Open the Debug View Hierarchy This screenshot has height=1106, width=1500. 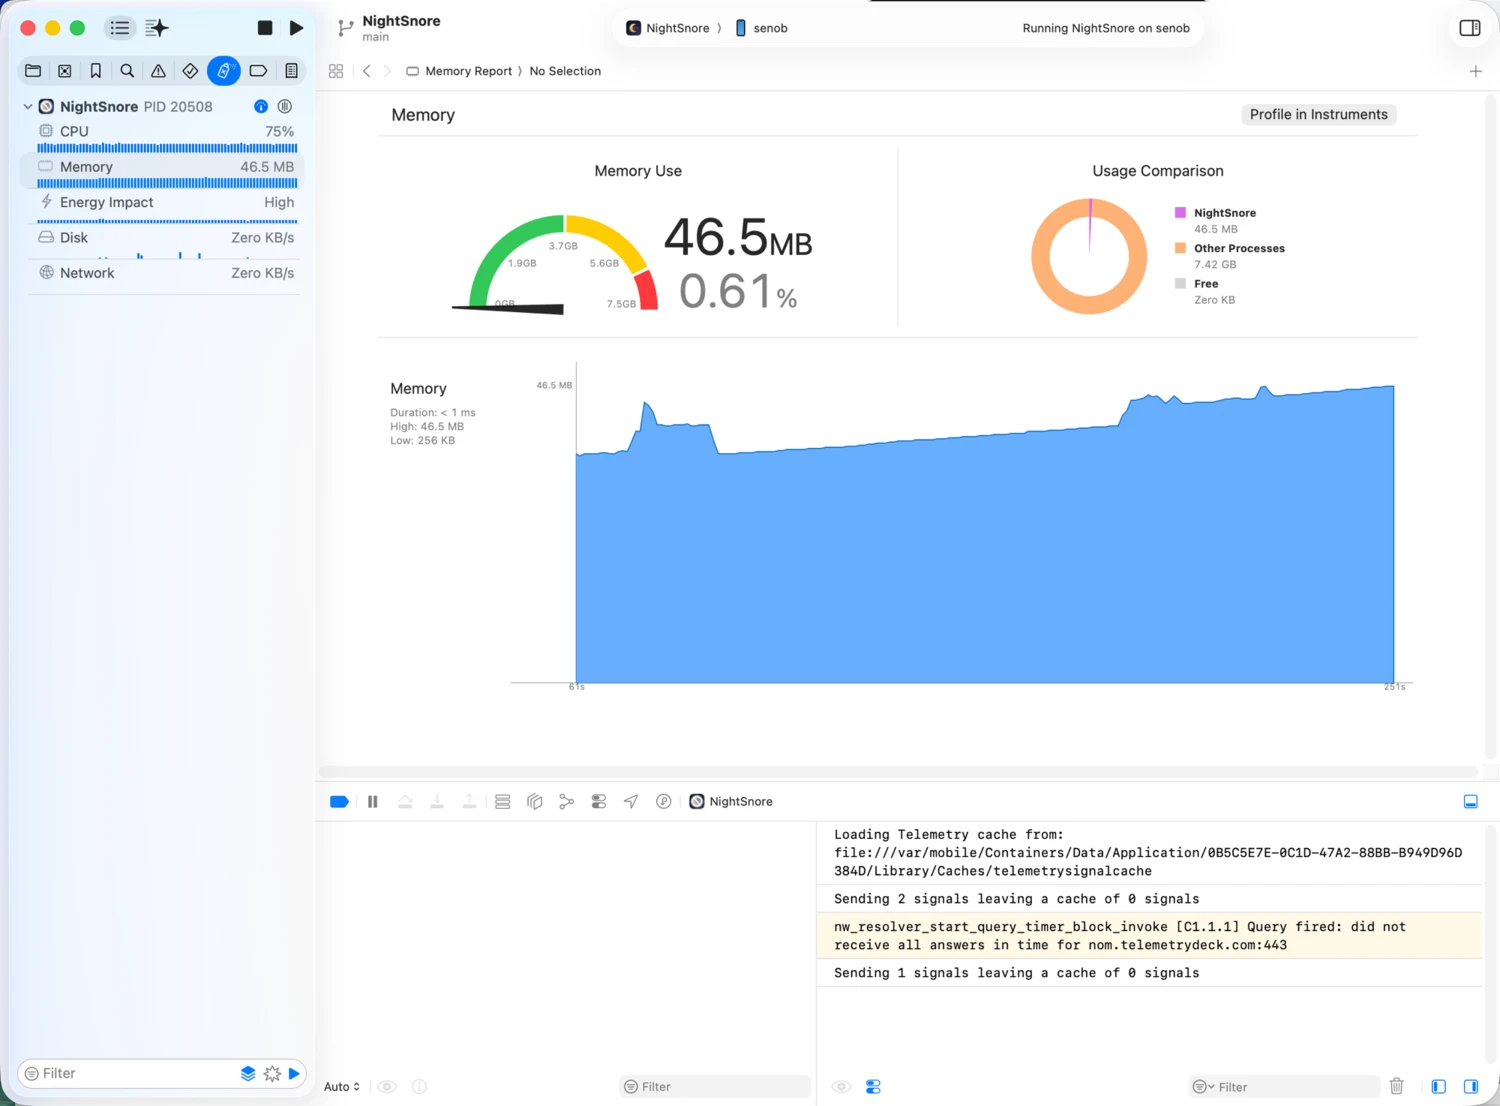535,801
